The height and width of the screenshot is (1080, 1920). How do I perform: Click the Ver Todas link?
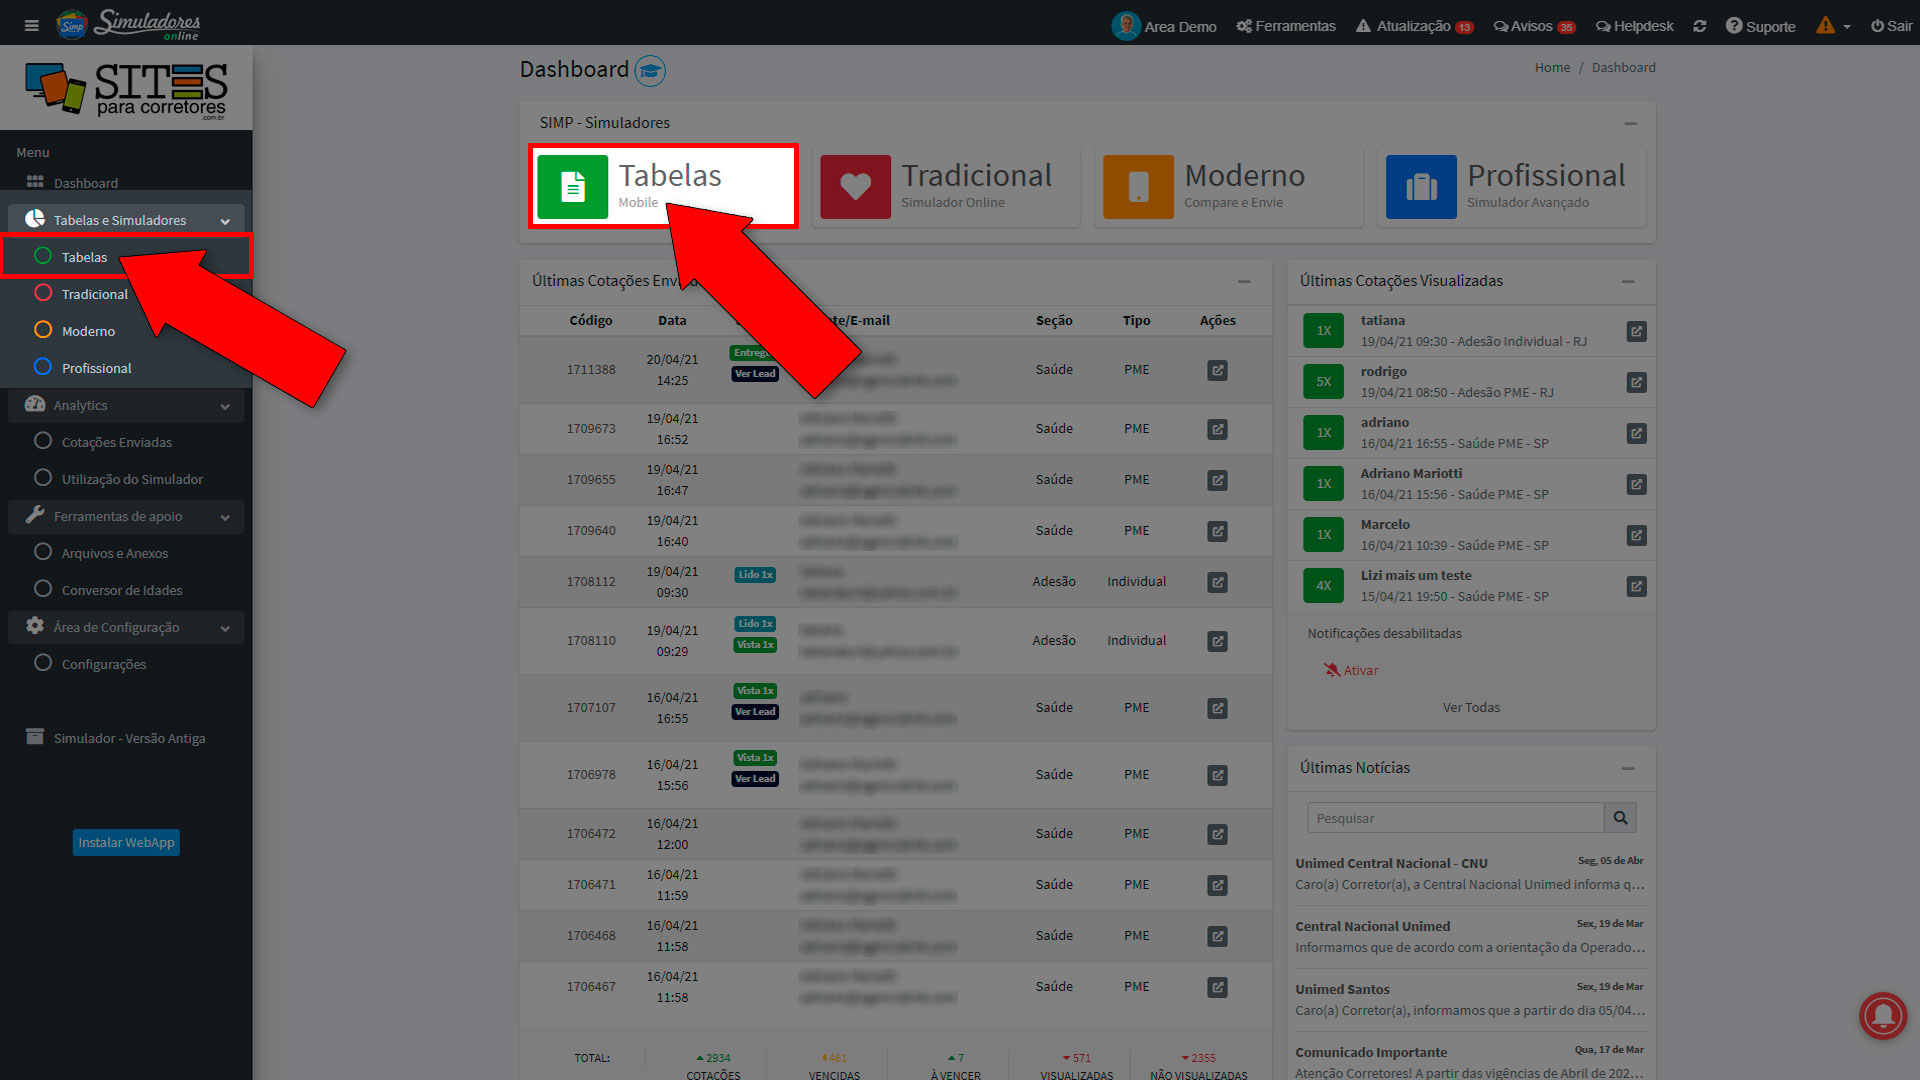(x=1470, y=707)
